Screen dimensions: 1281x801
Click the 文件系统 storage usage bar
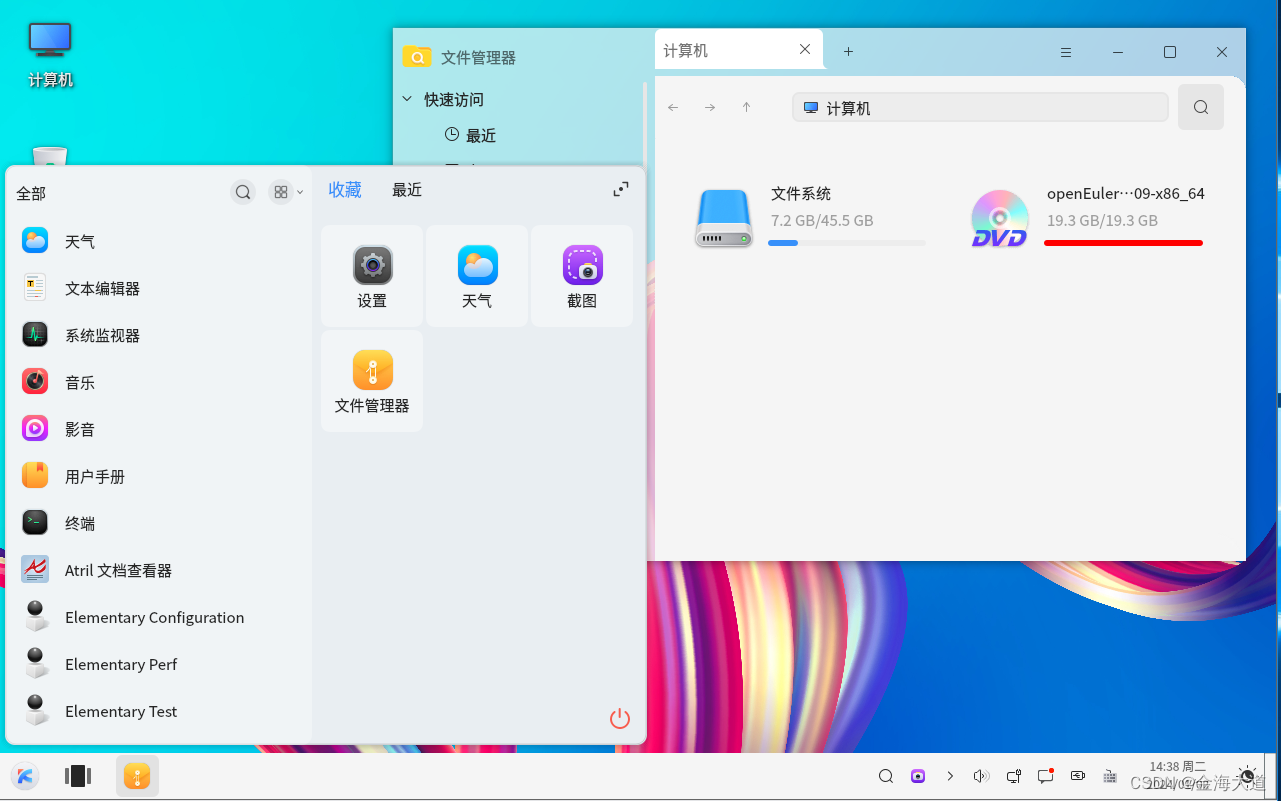pos(846,242)
